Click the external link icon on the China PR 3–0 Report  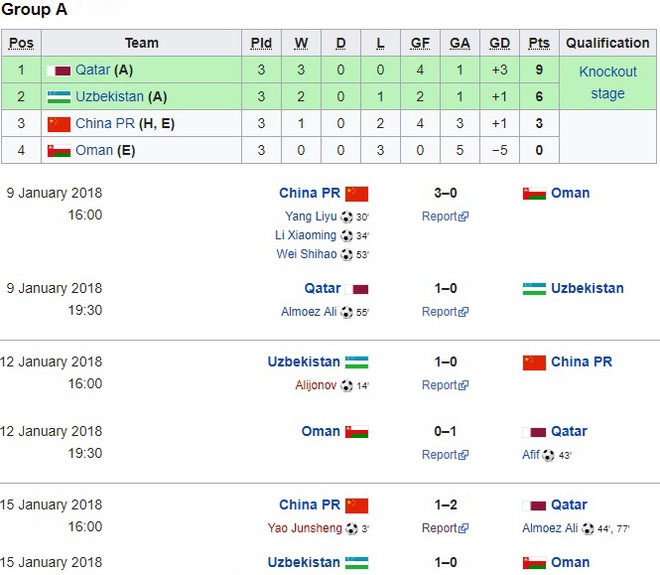point(463,217)
